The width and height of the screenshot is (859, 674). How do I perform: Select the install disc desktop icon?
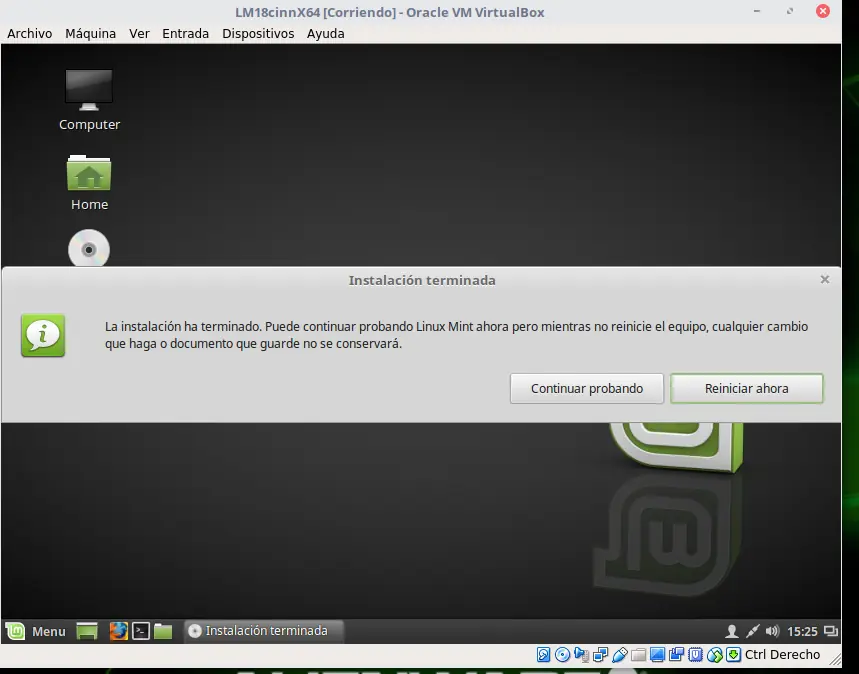tap(89, 248)
